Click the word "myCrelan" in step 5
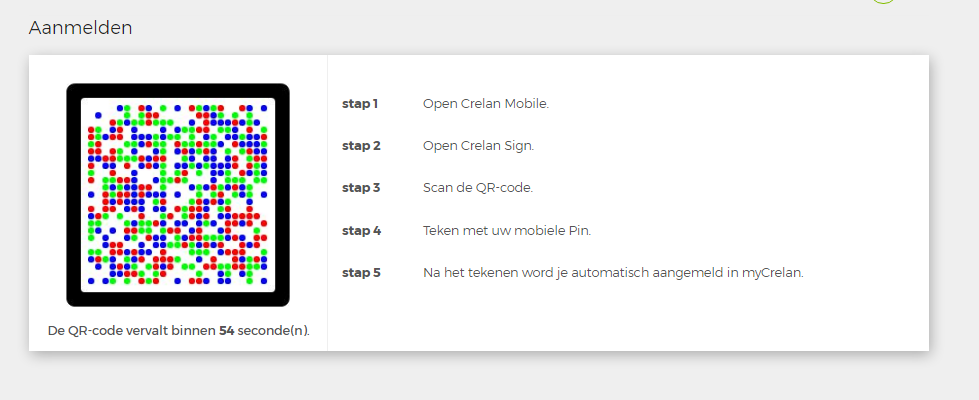This screenshot has width=979, height=400. pyautogui.click(x=773, y=272)
